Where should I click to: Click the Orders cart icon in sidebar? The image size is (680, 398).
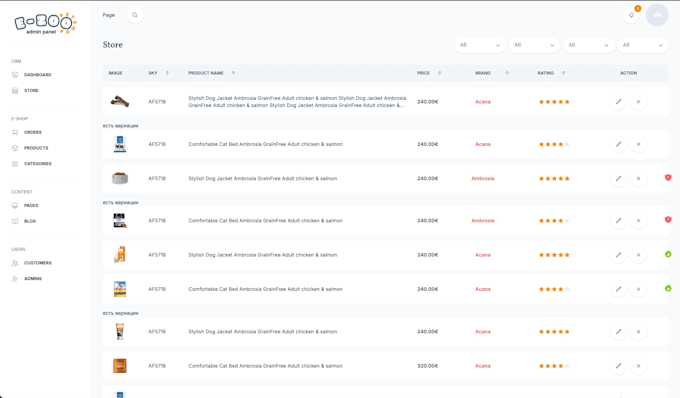15,132
